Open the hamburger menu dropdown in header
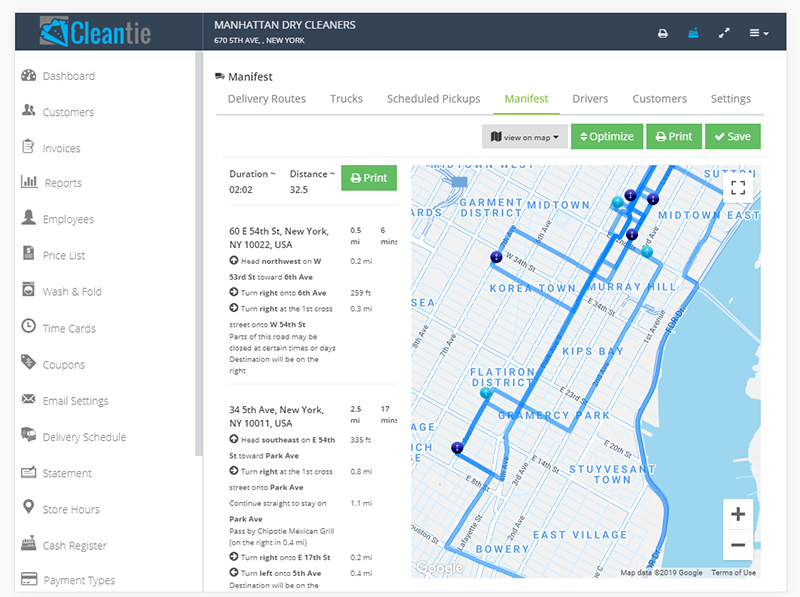The image size is (800, 597). [759, 33]
